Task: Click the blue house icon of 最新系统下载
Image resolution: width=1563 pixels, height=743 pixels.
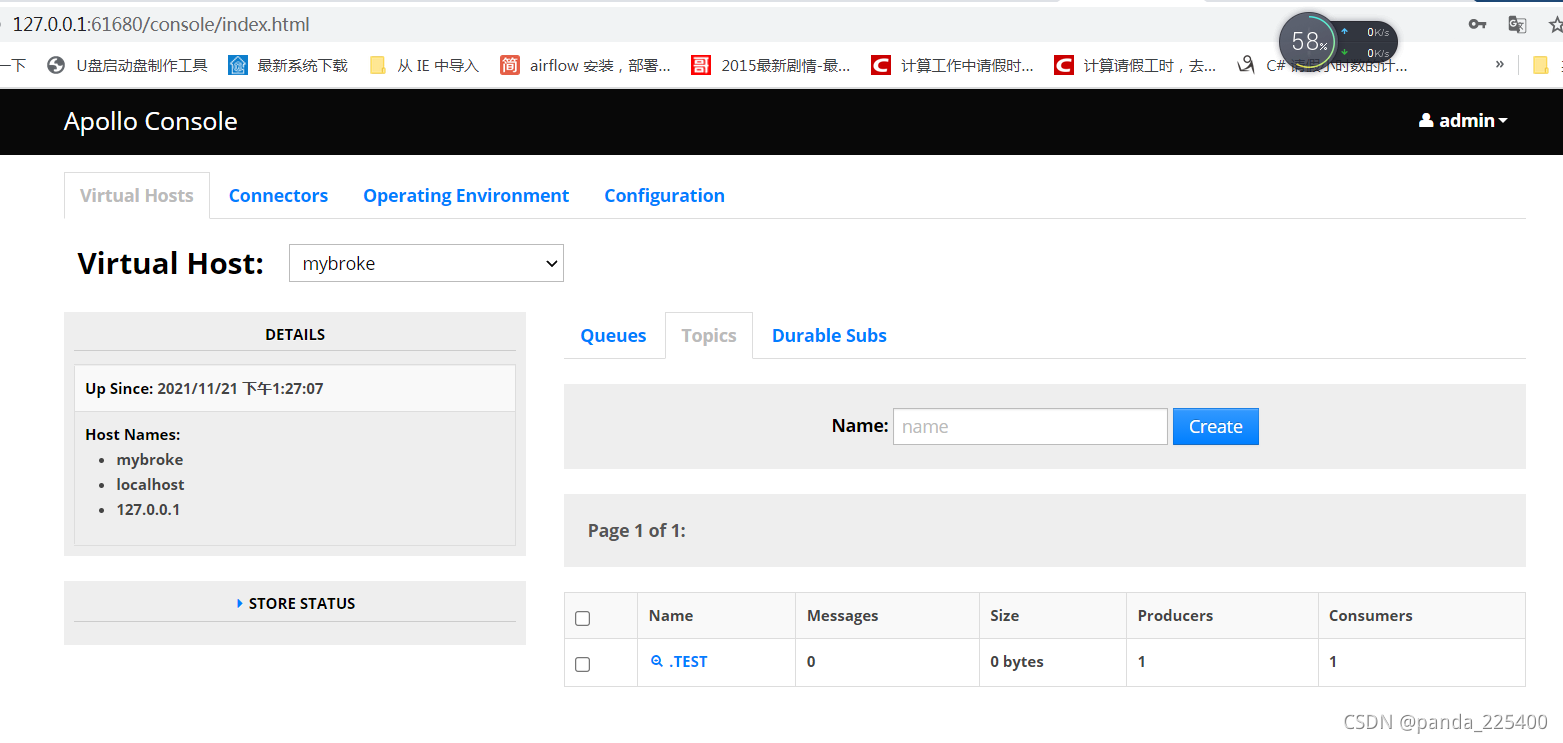Action: tap(238, 65)
